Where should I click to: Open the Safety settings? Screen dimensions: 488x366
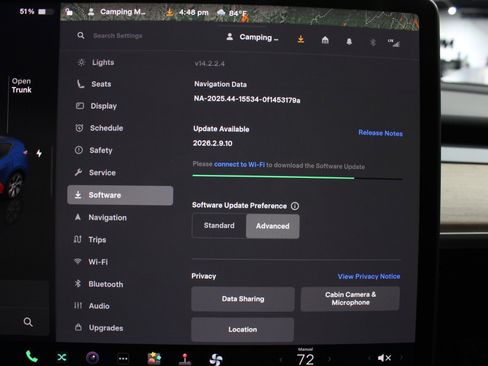[x=93, y=150]
